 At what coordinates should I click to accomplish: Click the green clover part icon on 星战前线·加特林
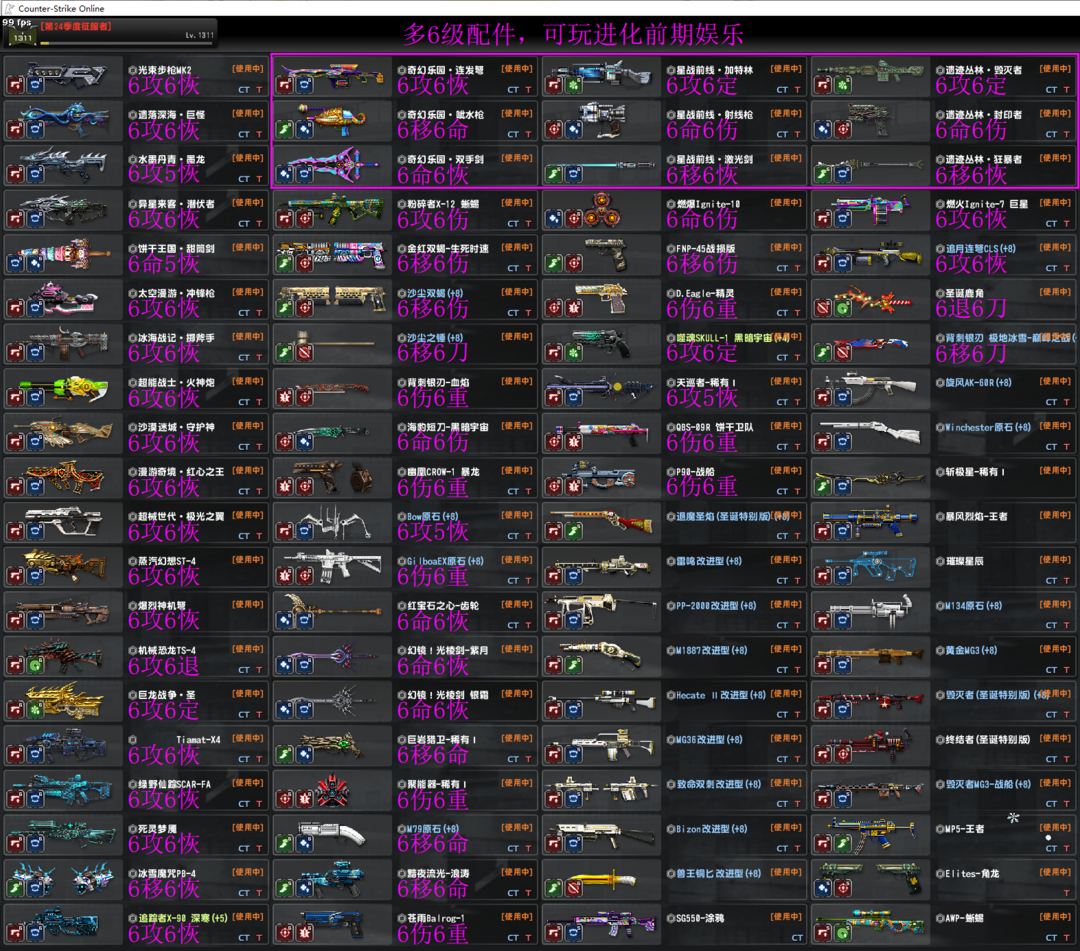[x=573, y=86]
